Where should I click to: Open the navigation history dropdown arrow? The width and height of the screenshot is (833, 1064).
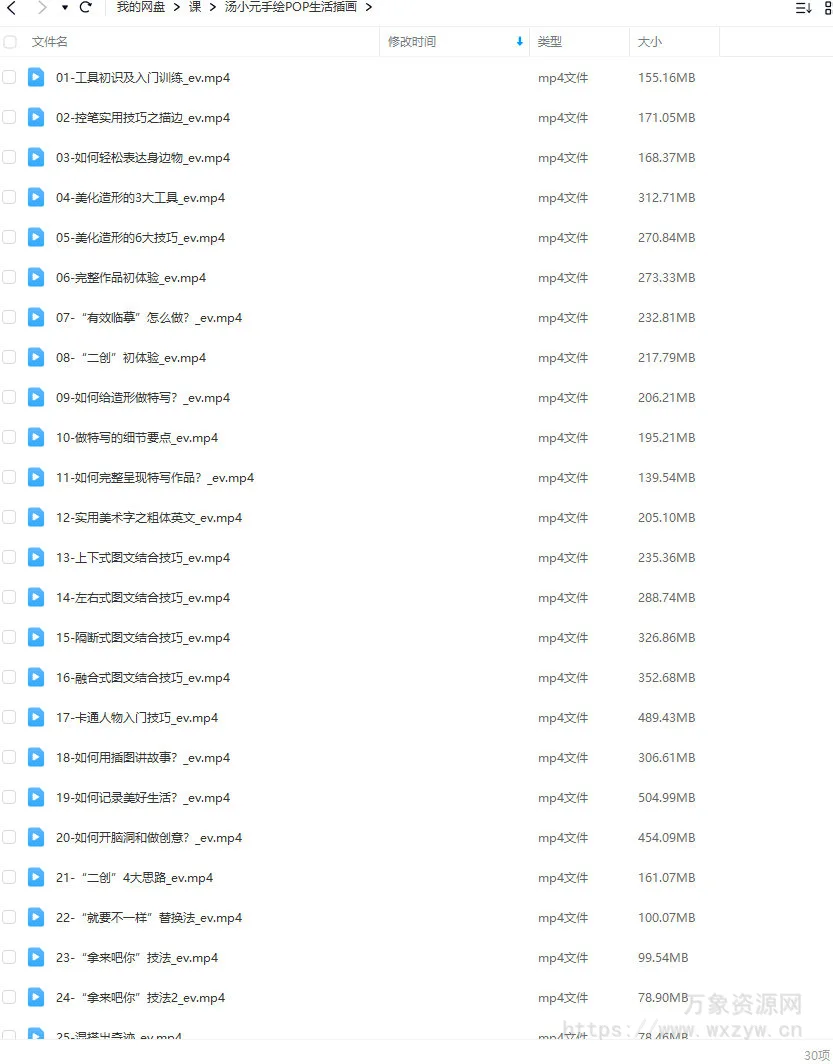click(x=64, y=7)
